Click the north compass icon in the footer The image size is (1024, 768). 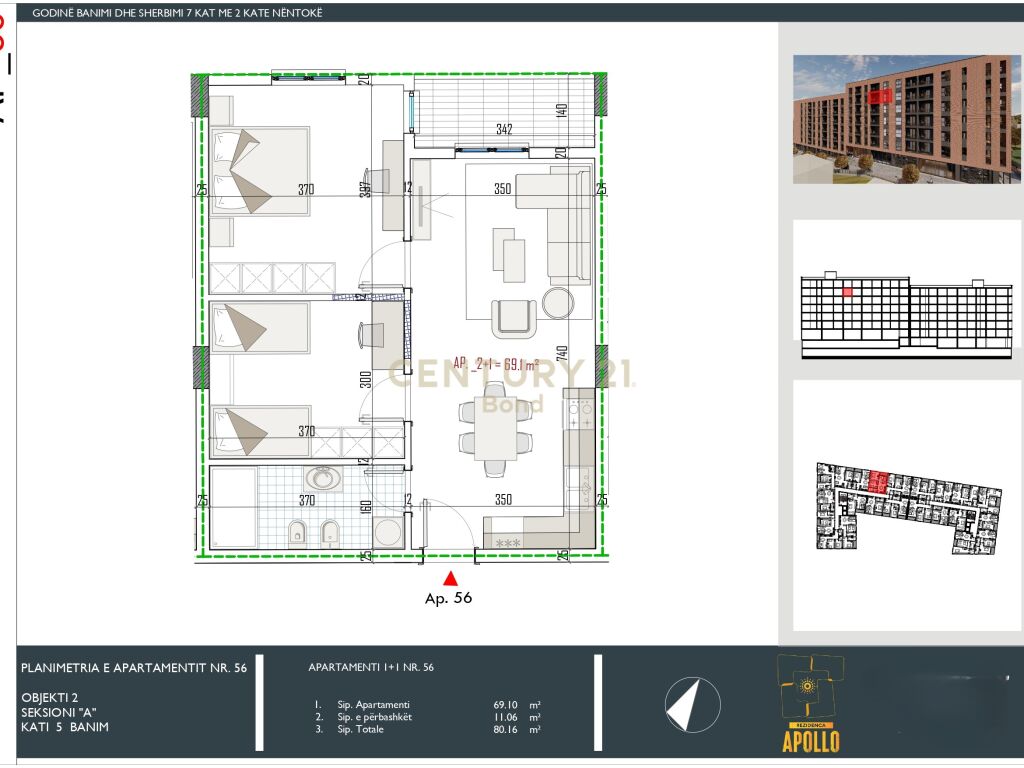tap(689, 703)
